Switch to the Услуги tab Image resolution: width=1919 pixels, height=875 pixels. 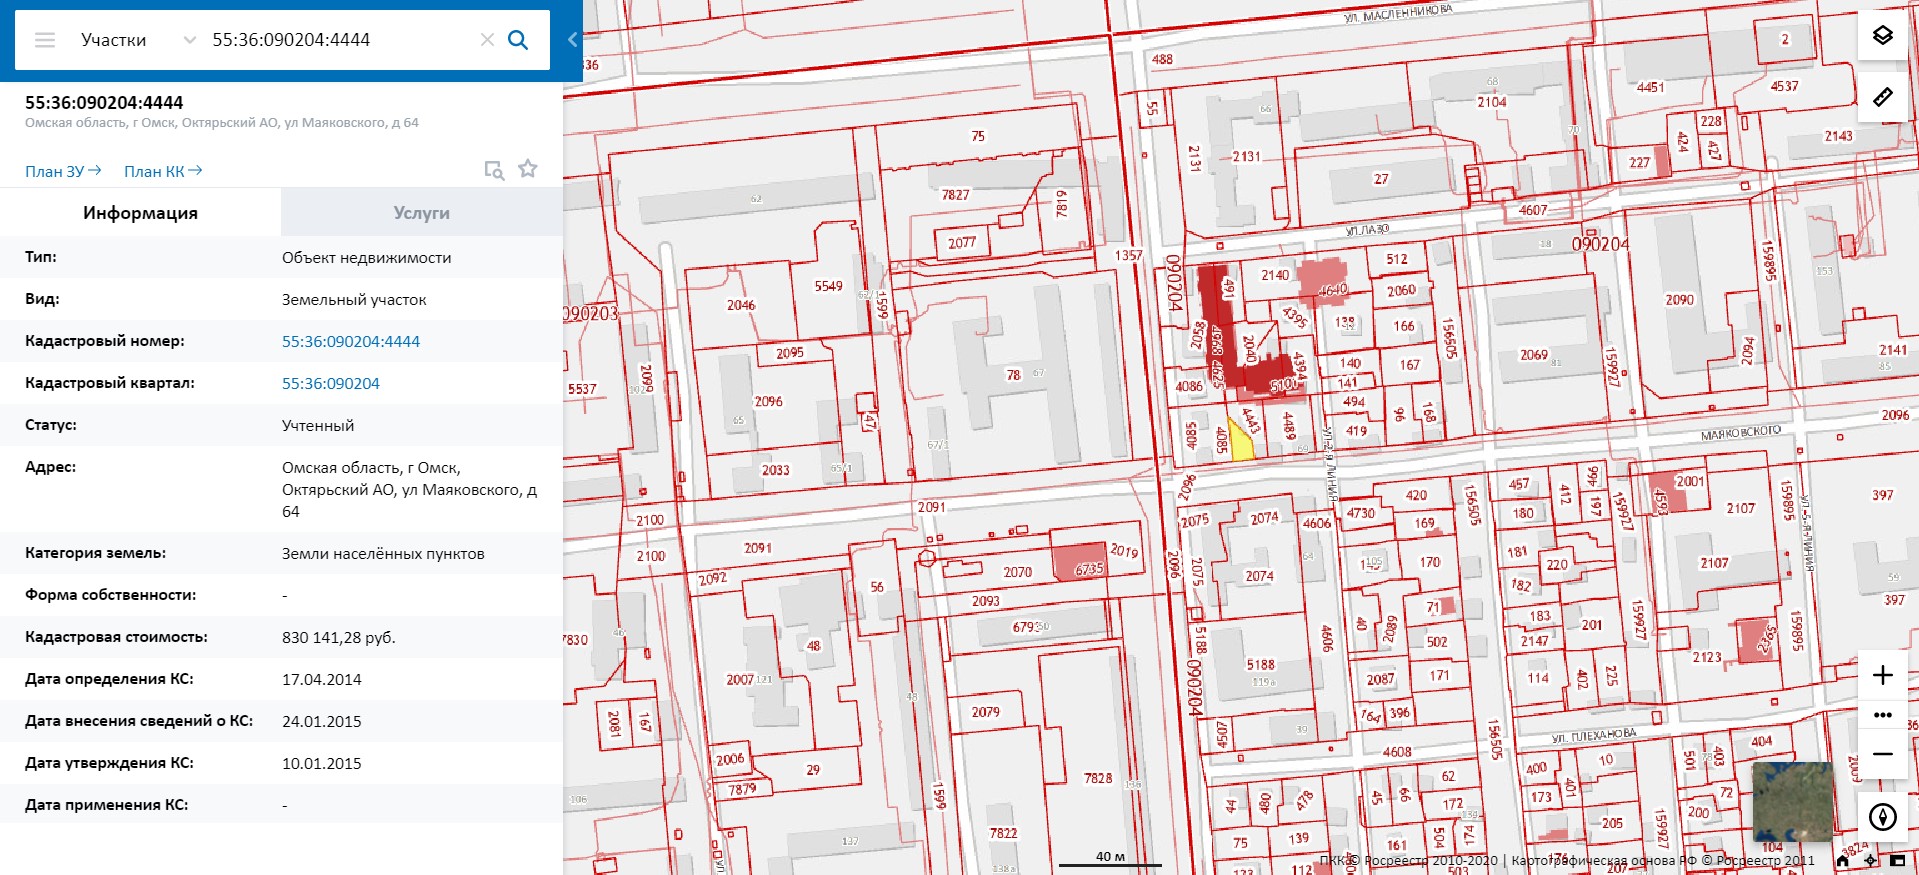[421, 213]
